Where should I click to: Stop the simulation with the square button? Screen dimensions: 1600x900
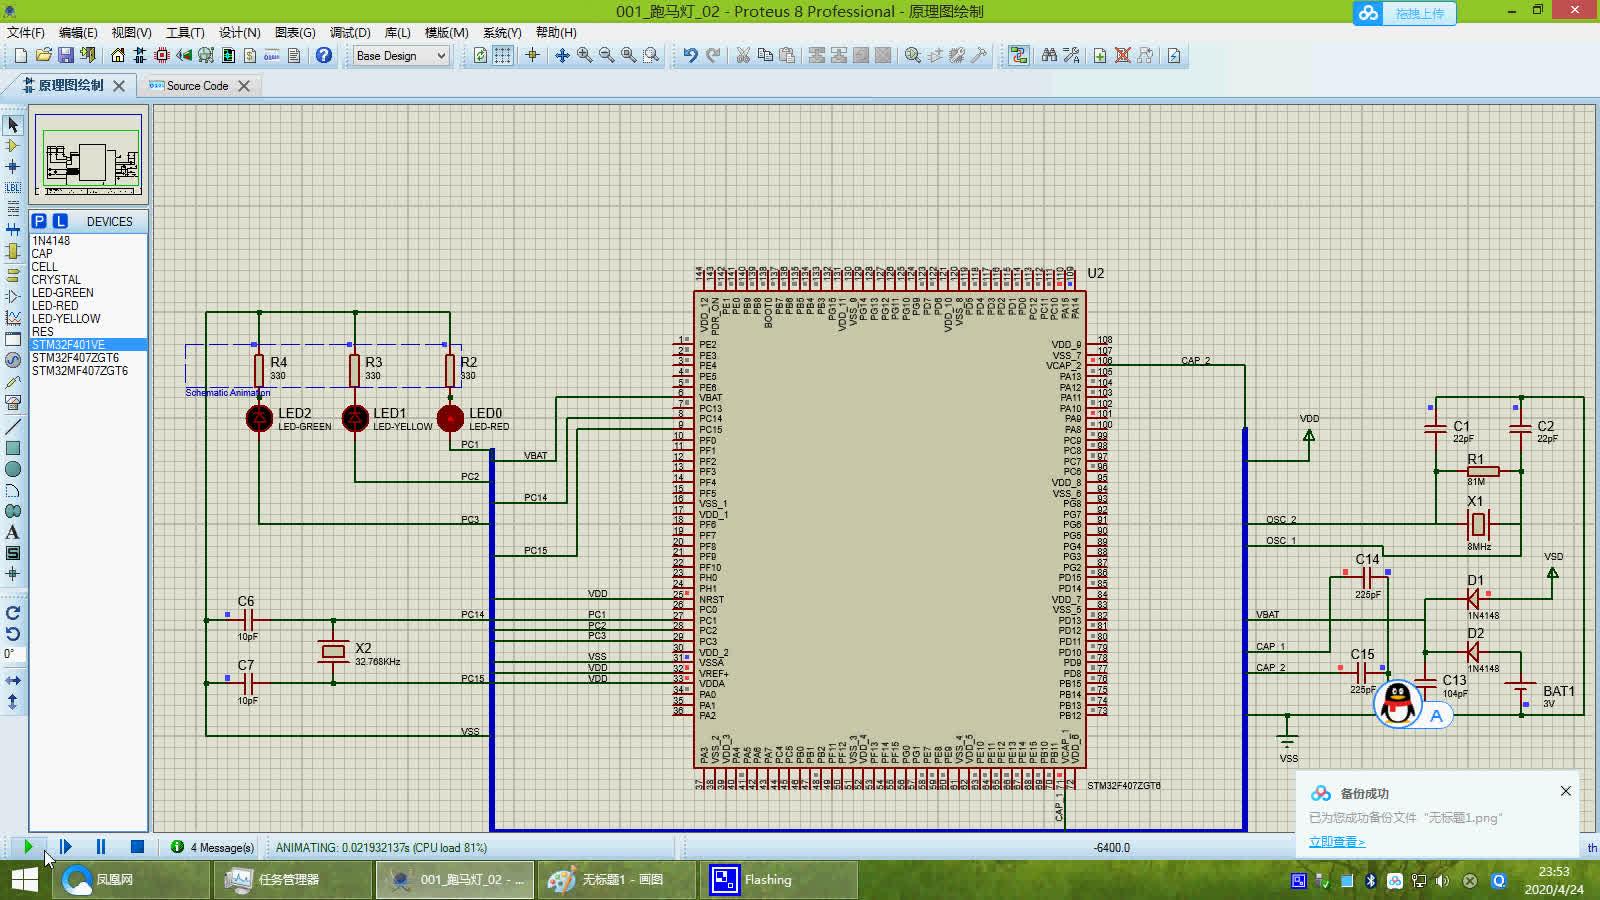click(x=137, y=847)
